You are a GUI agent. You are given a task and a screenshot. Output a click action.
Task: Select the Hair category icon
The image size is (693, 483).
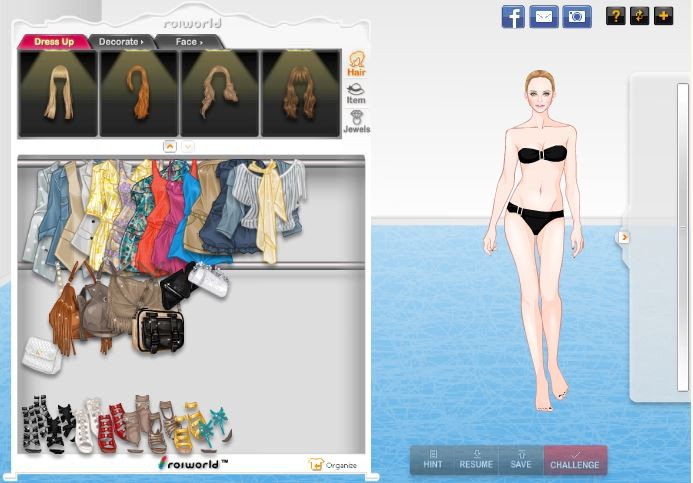click(x=356, y=64)
